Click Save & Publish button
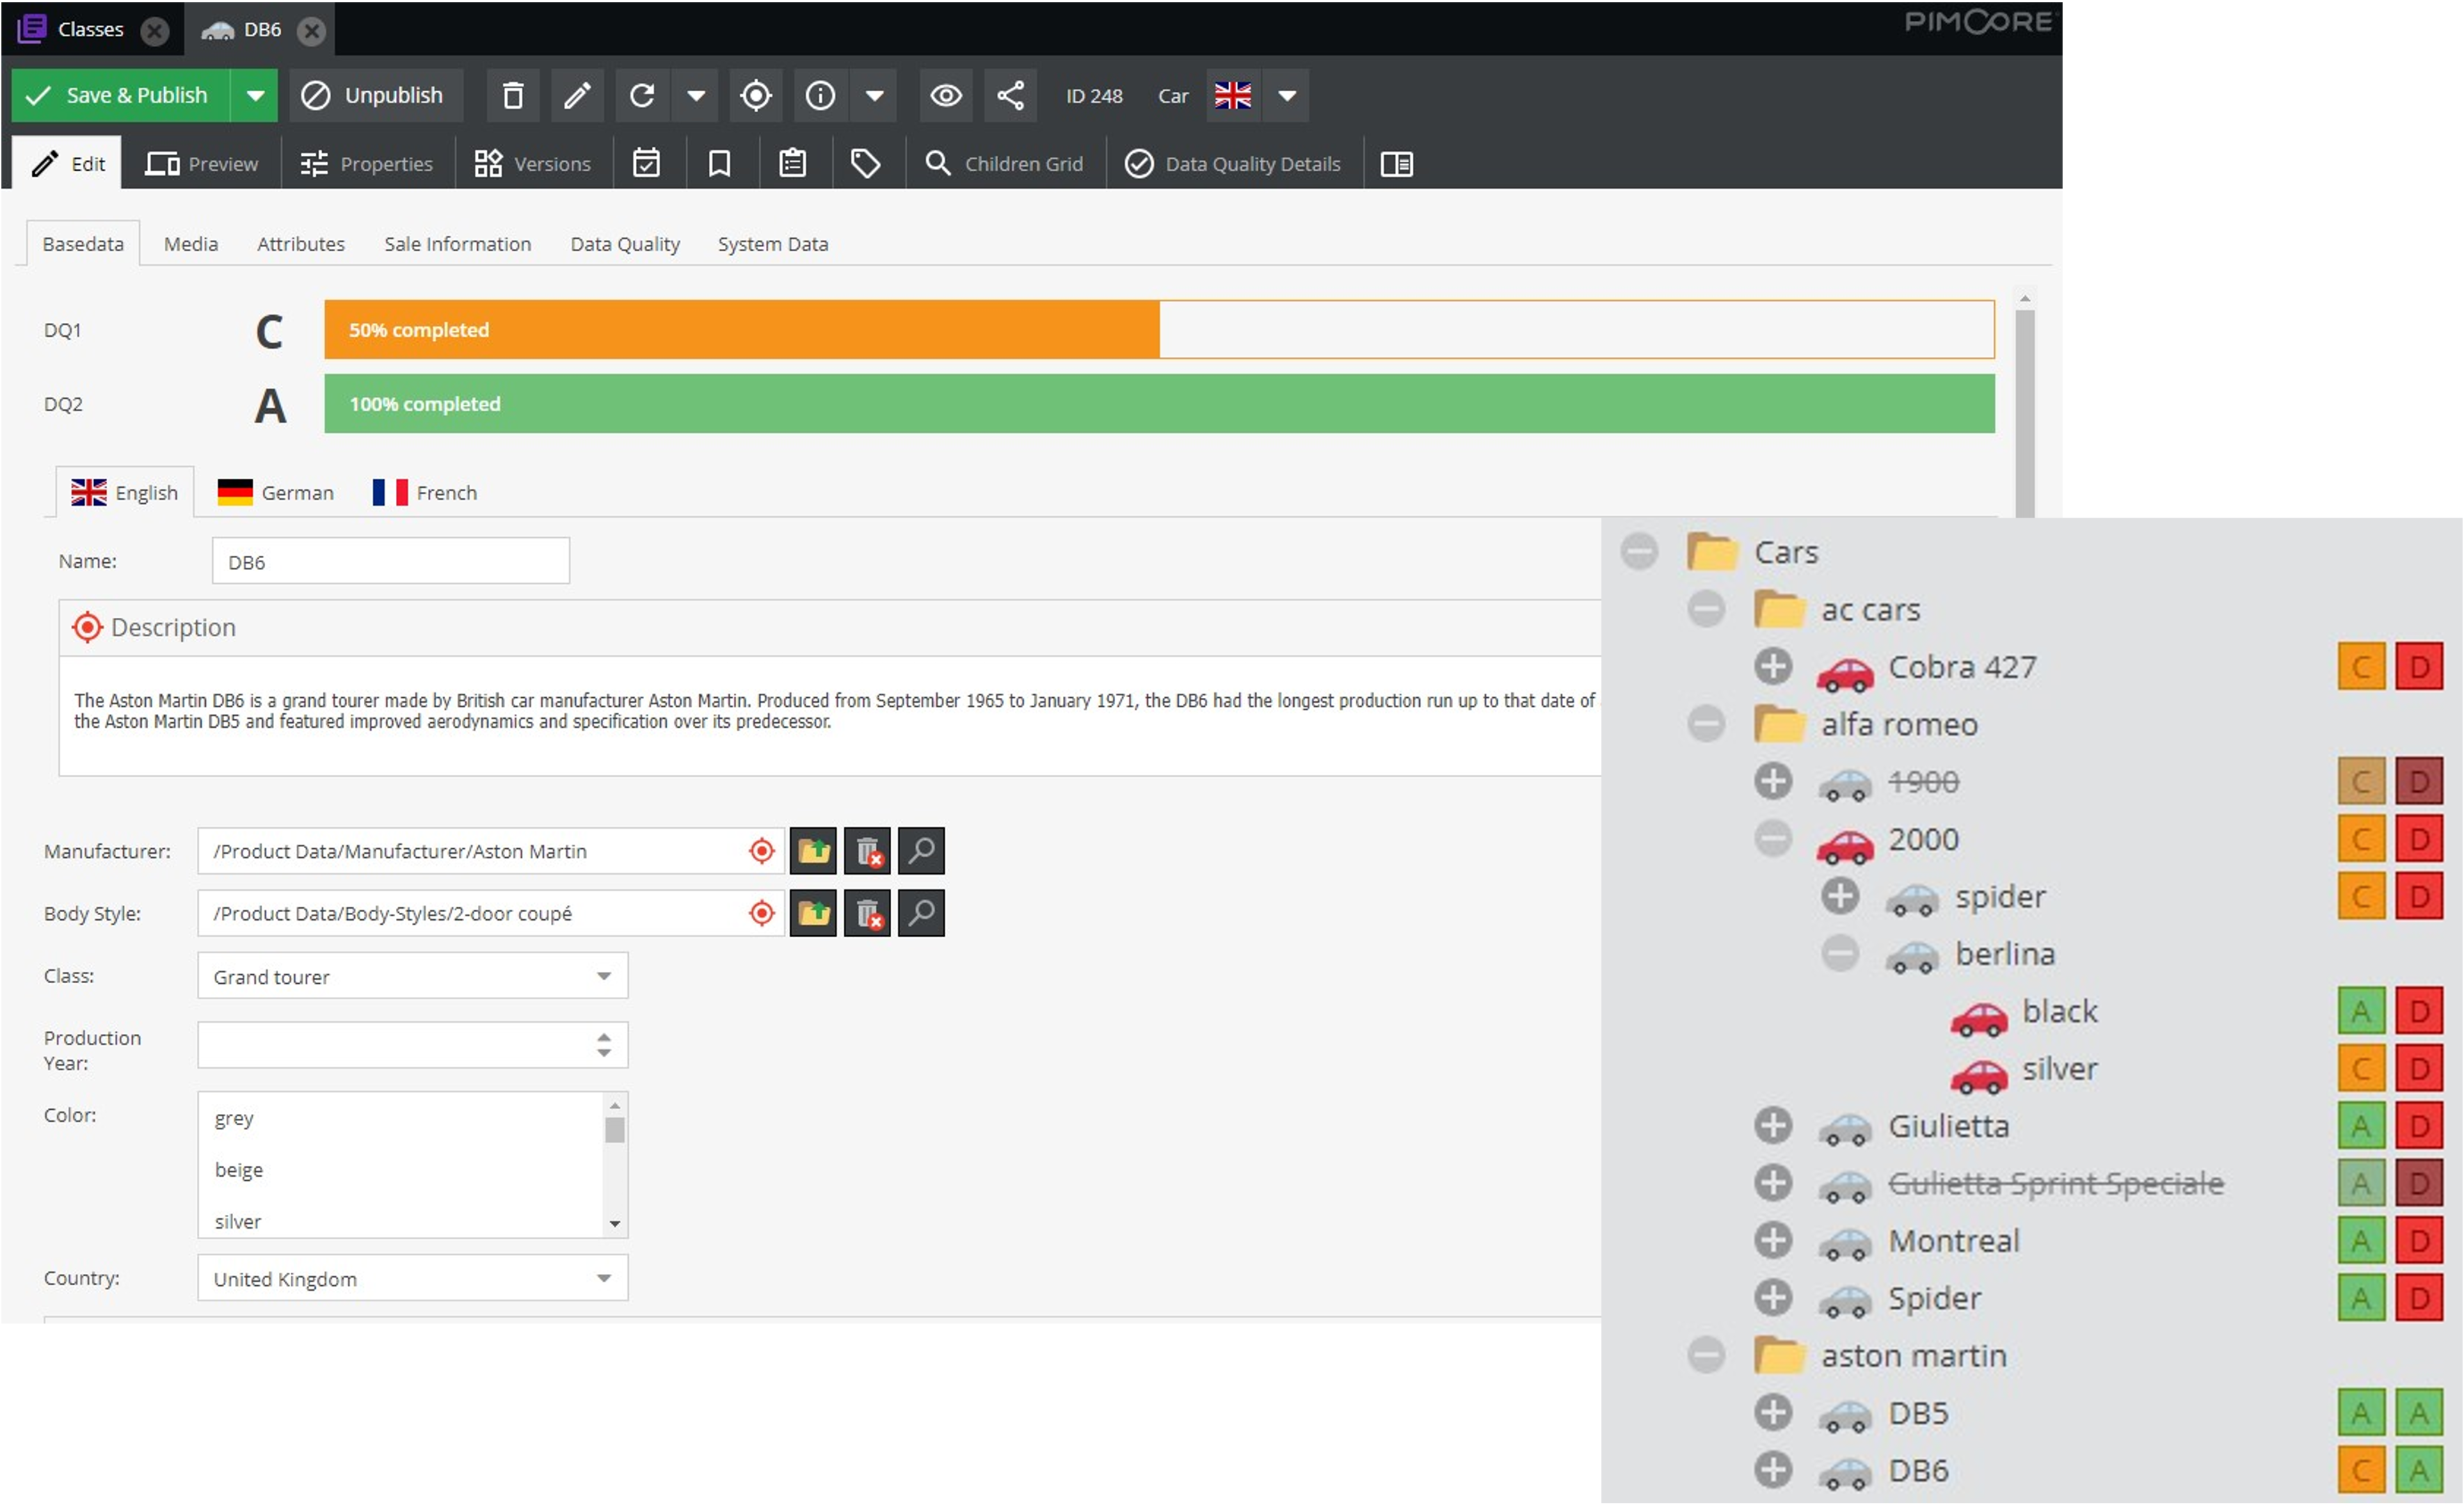 pyautogui.click(x=120, y=96)
